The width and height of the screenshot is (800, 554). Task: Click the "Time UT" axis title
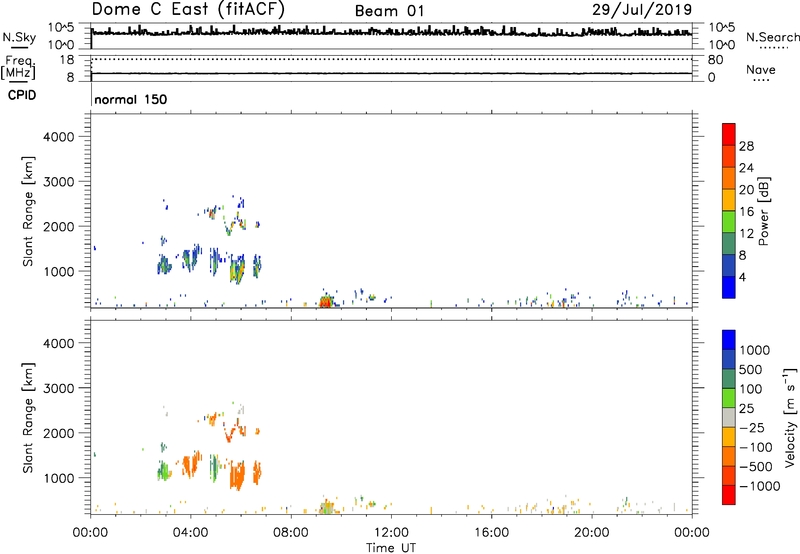pyautogui.click(x=391, y=548)
